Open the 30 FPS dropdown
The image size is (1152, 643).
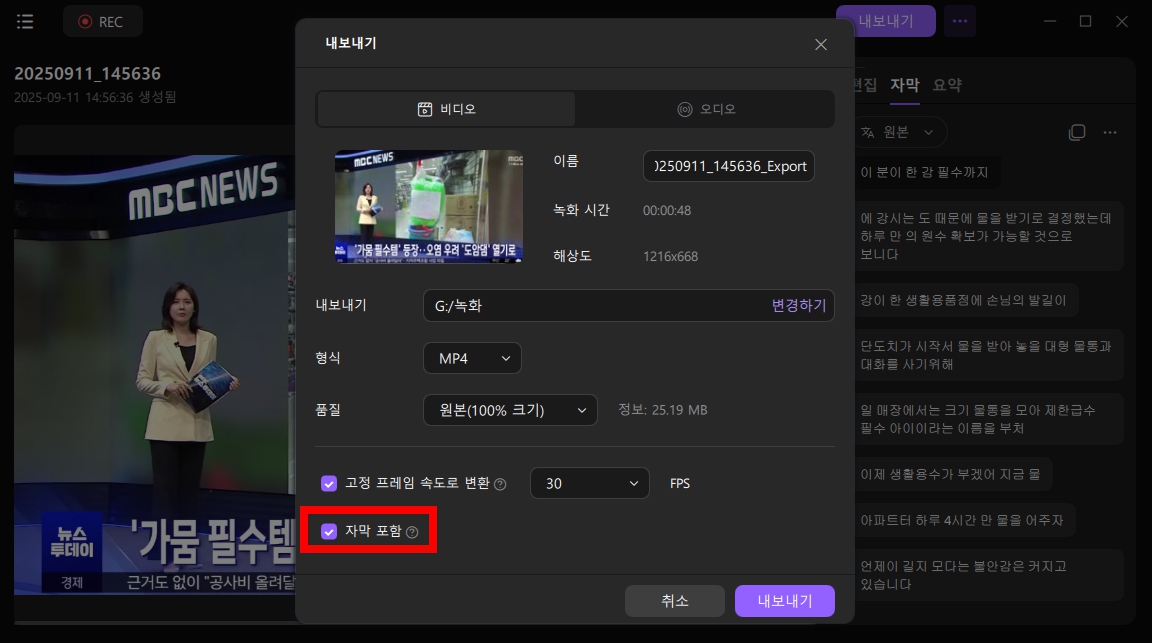[589, 484]
